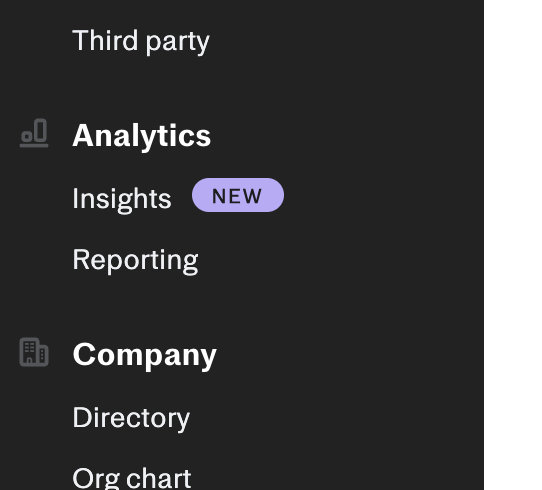Screen dimensions: 542x490
Task: Expand the Company navigation group
Action: (144, 355)
